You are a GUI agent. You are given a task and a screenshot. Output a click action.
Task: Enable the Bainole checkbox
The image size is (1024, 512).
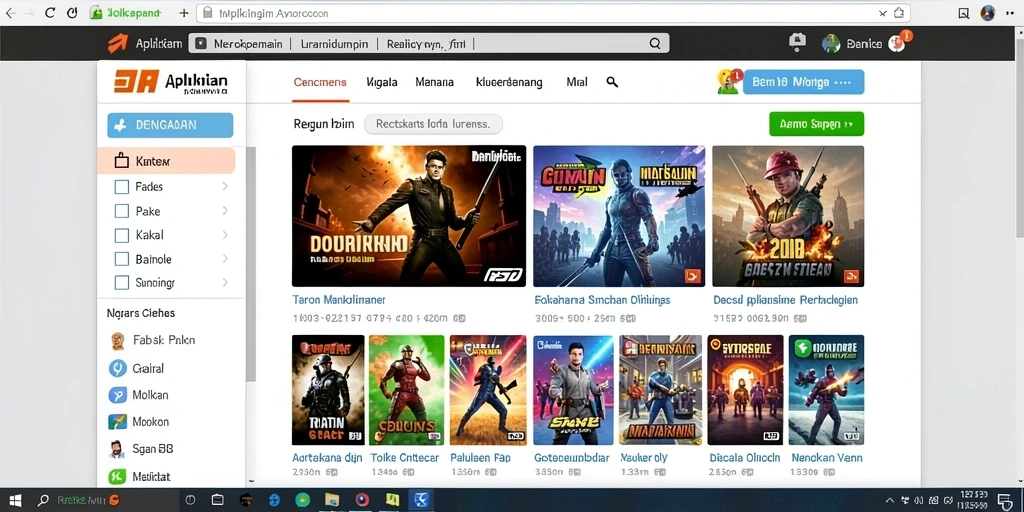pos(121,259)
